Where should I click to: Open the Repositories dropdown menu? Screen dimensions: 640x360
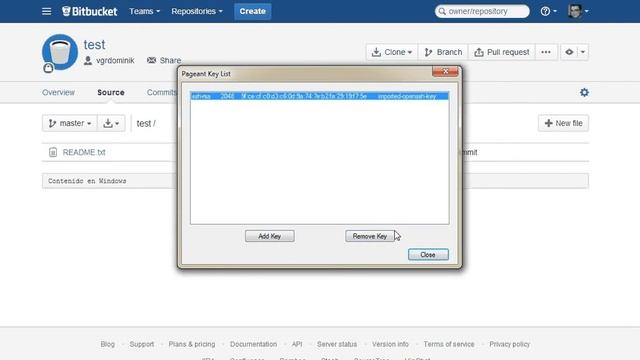197,11
